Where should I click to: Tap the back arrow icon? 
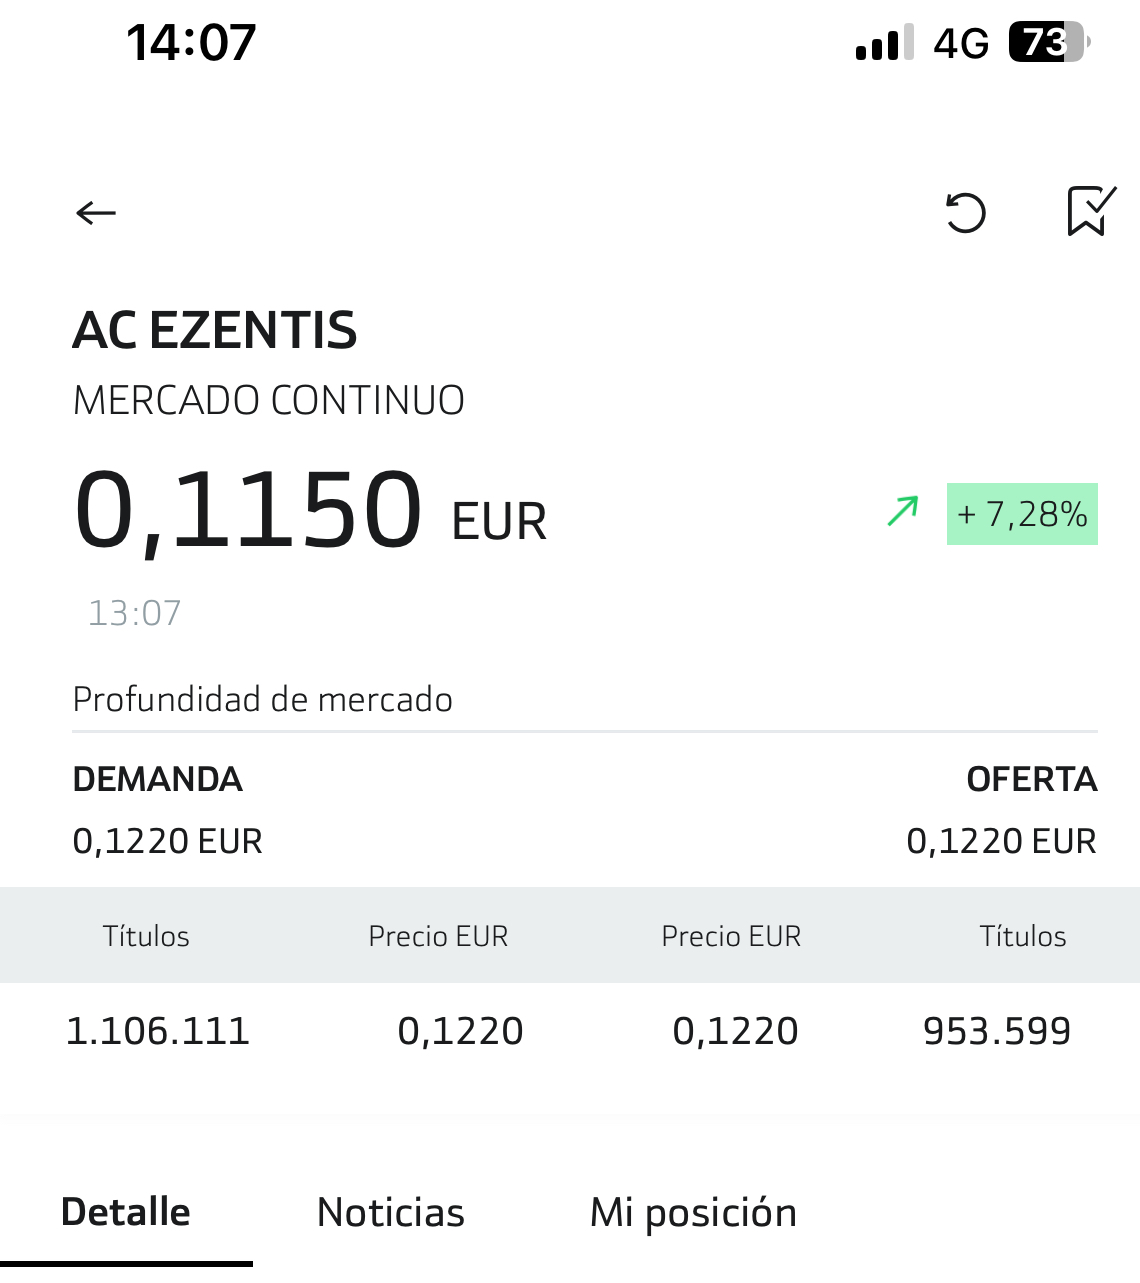coord(96,212)
